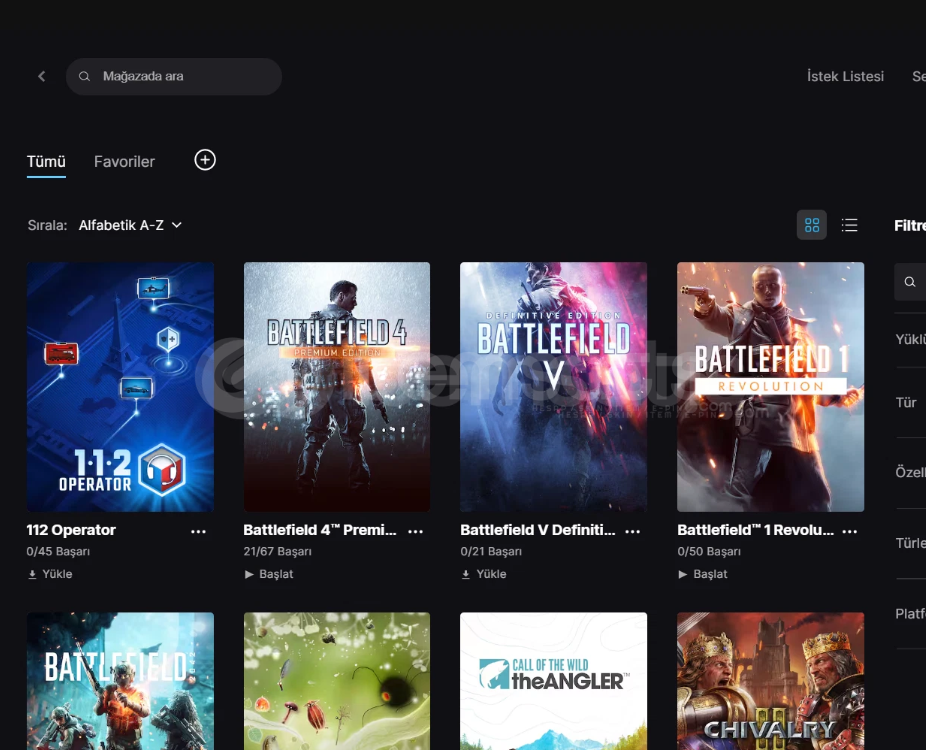Click the 112 Operator title text

click(x=71, y=530)
